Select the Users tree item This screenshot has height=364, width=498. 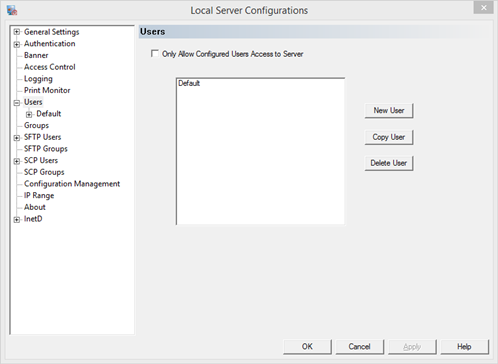[x=33, y=102]
